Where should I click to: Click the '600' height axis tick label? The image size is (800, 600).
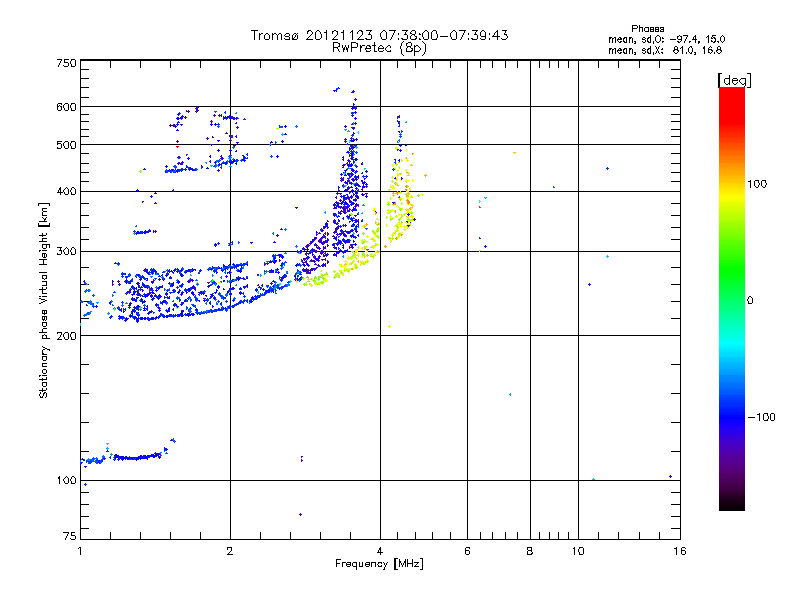tap(66, 107)
